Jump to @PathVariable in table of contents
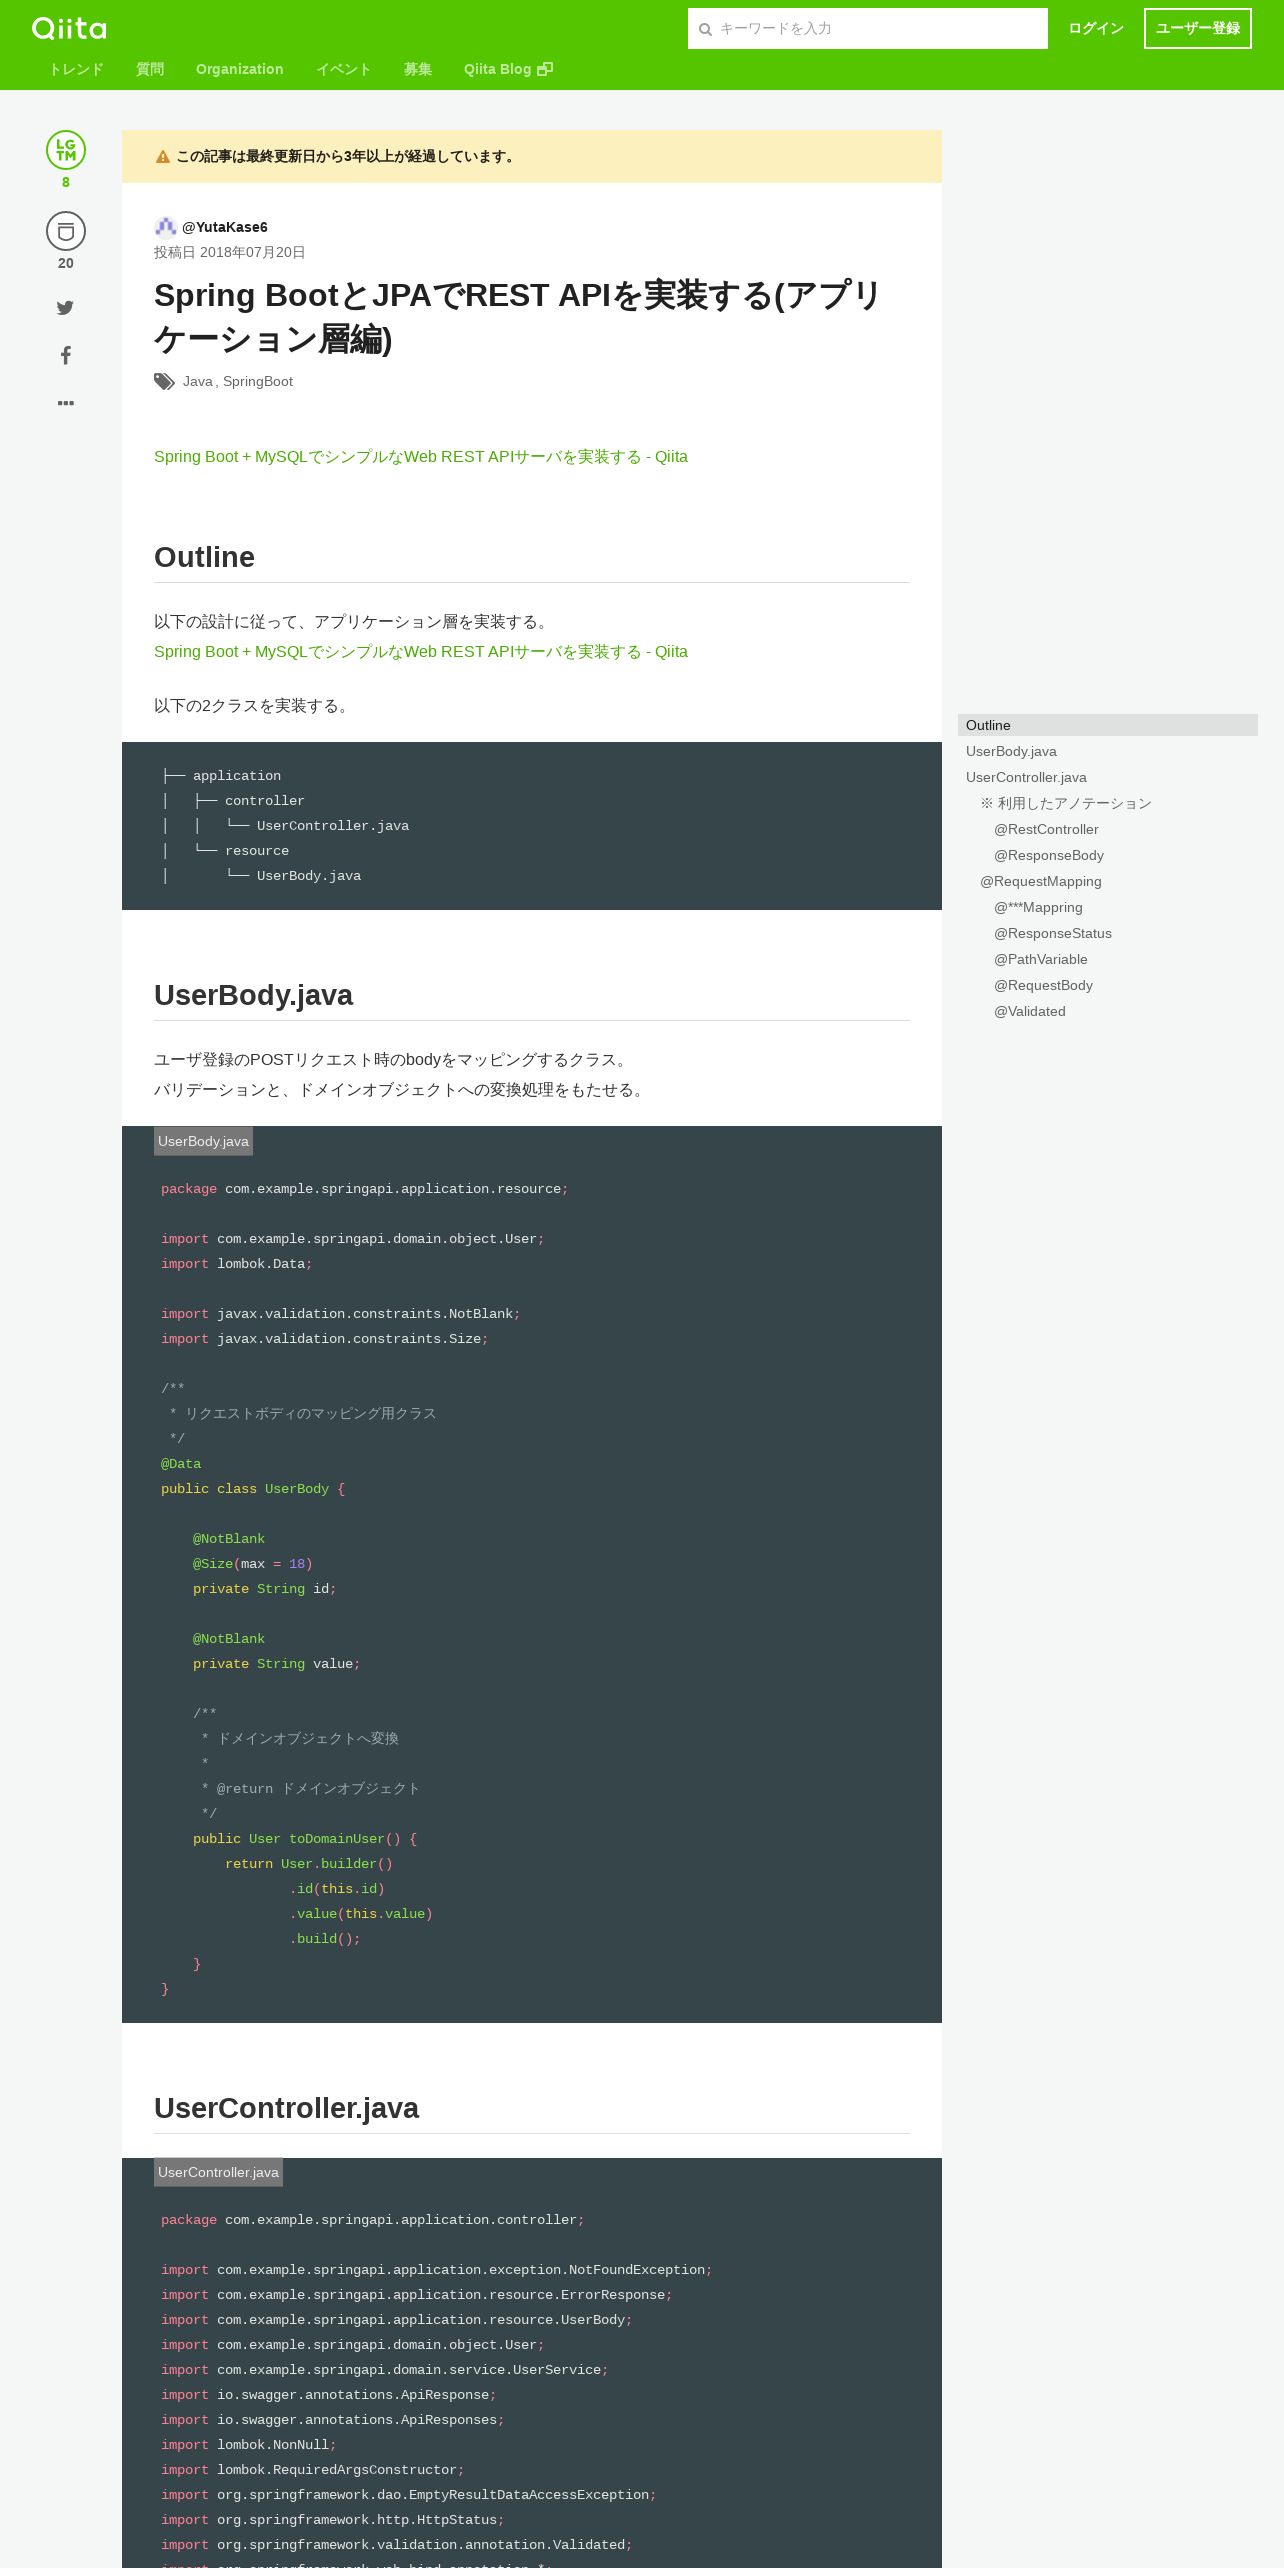 (1041, 959)
